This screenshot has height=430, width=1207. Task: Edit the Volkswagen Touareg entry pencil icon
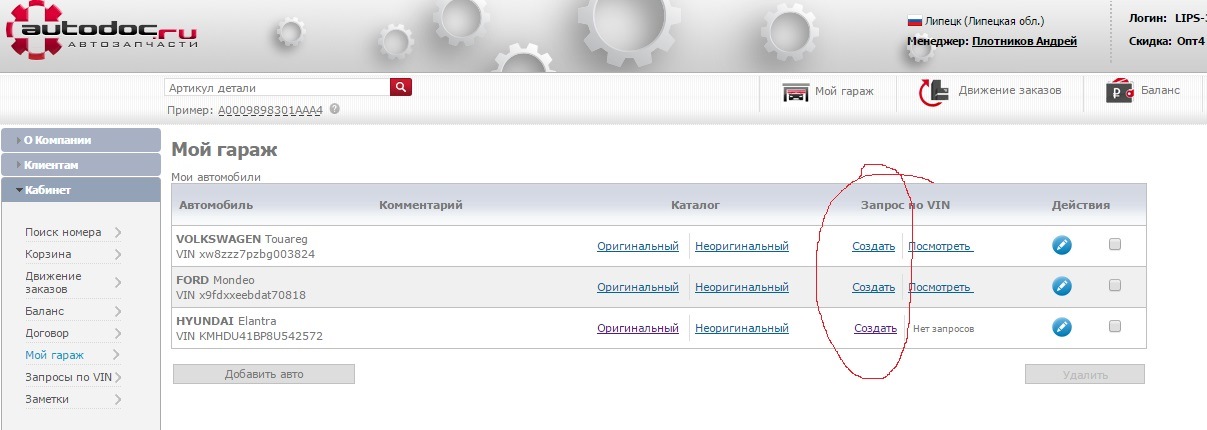pyautogui.click(x=1062, y=245)
